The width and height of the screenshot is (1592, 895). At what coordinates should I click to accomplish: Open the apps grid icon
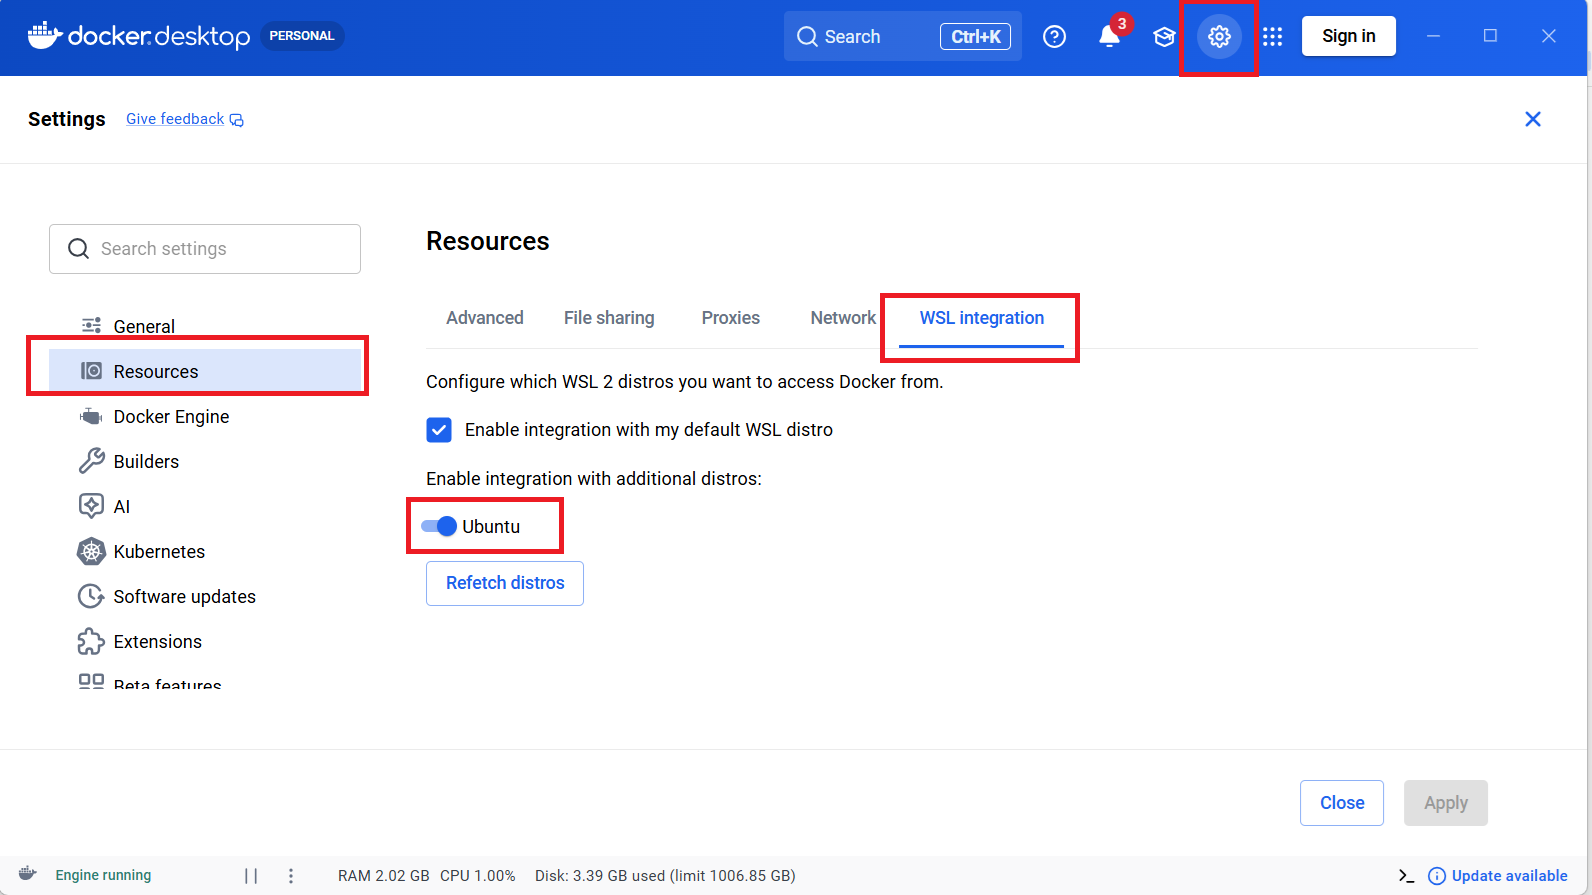(x=1272, y=37)
